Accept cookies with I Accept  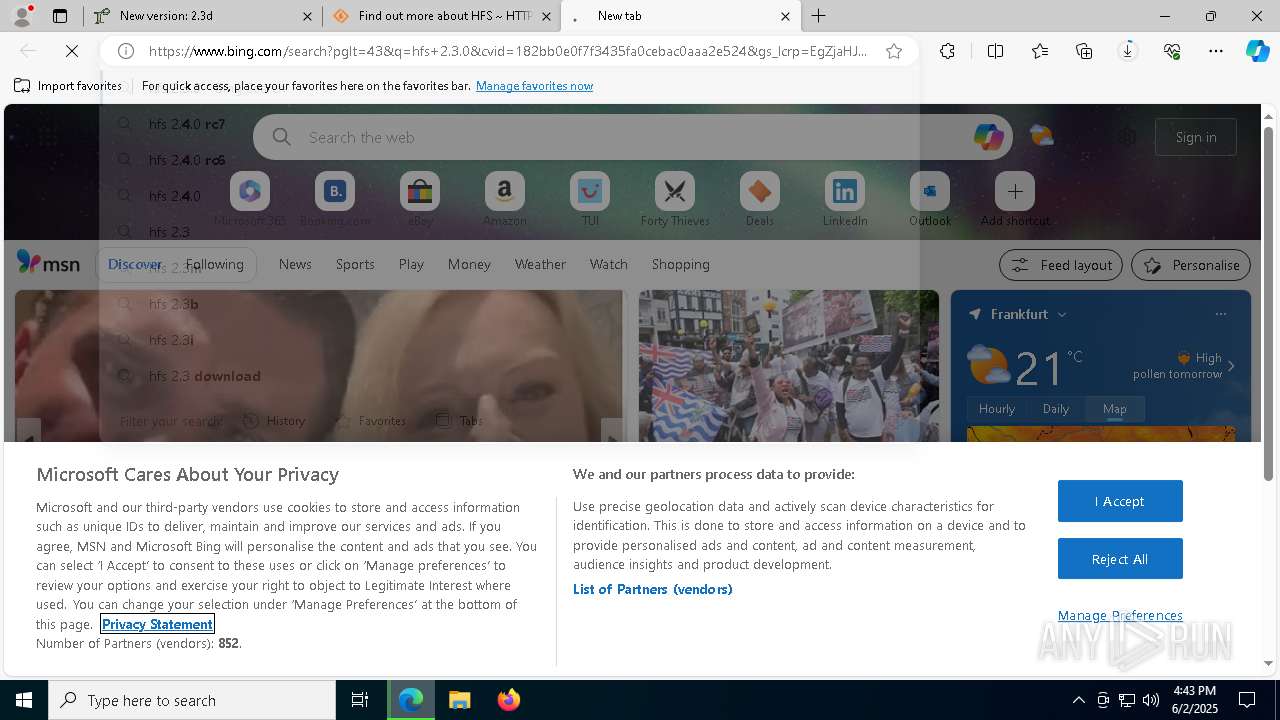click(x=1120, y=501)
